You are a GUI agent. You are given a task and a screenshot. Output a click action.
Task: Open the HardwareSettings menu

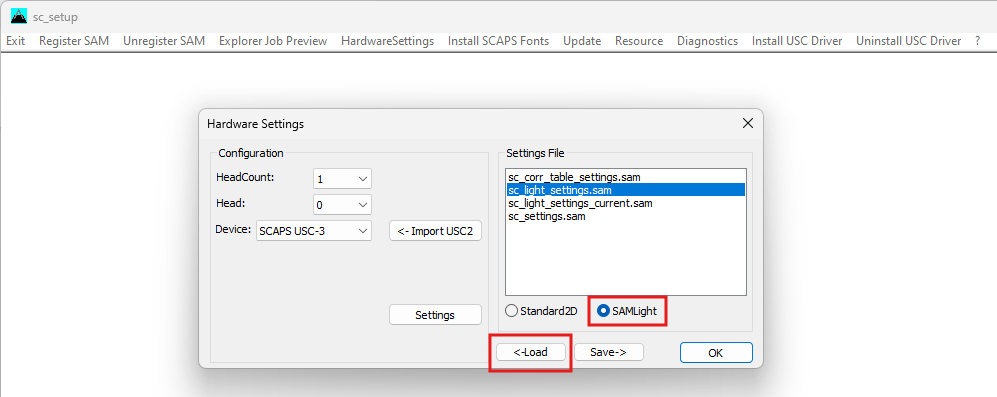point(387,41)
